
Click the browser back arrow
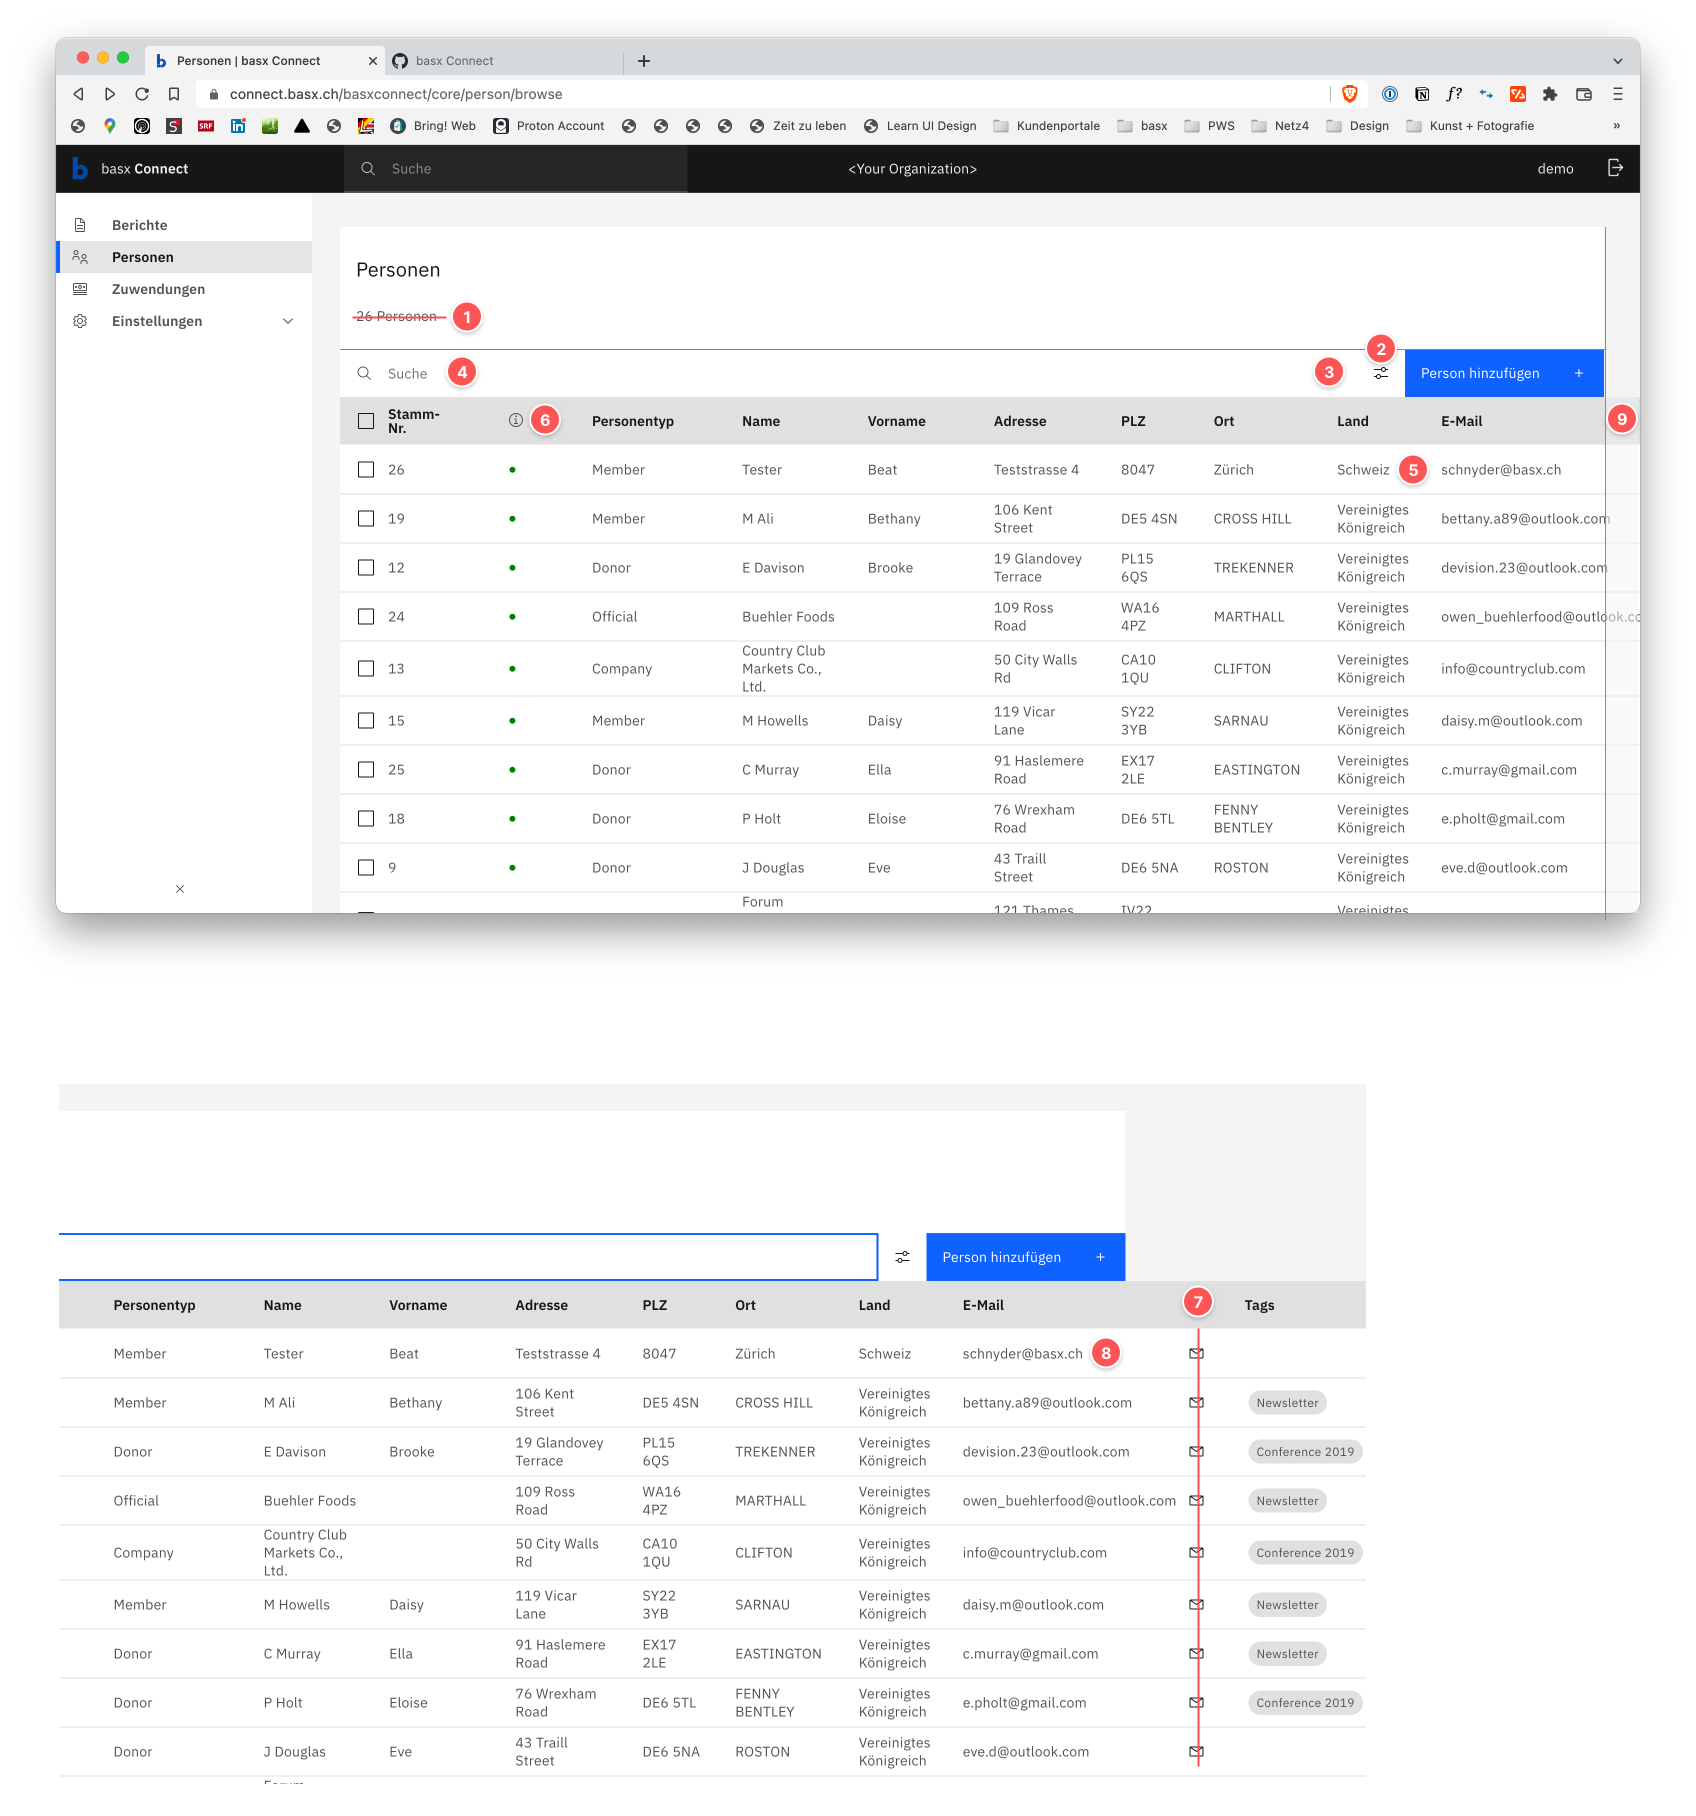coord(78,94)
